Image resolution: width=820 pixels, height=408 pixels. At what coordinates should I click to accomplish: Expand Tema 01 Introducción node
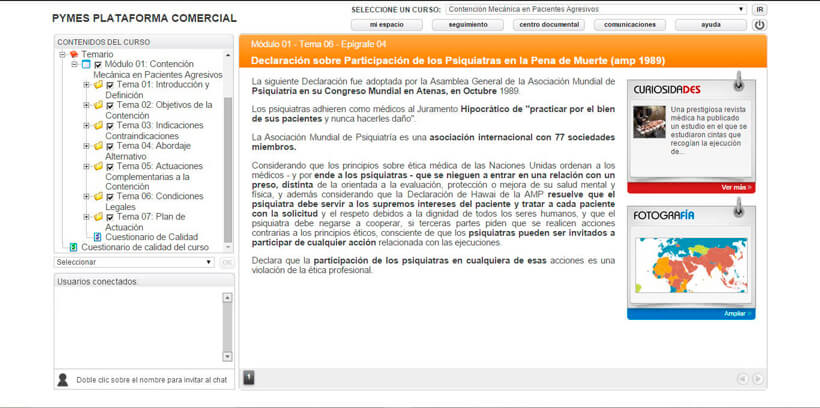click(86, 84)
